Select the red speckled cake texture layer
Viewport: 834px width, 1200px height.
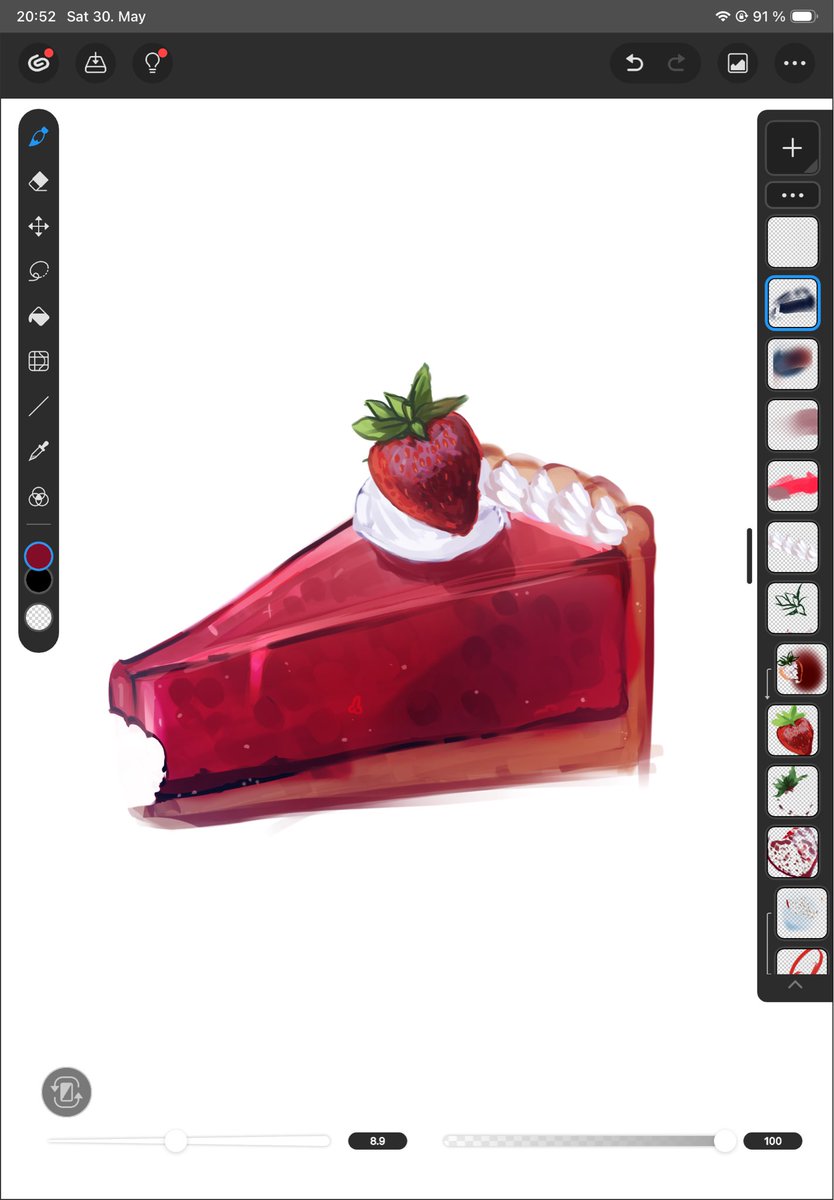pyautogui.click(x=792, y=852)
